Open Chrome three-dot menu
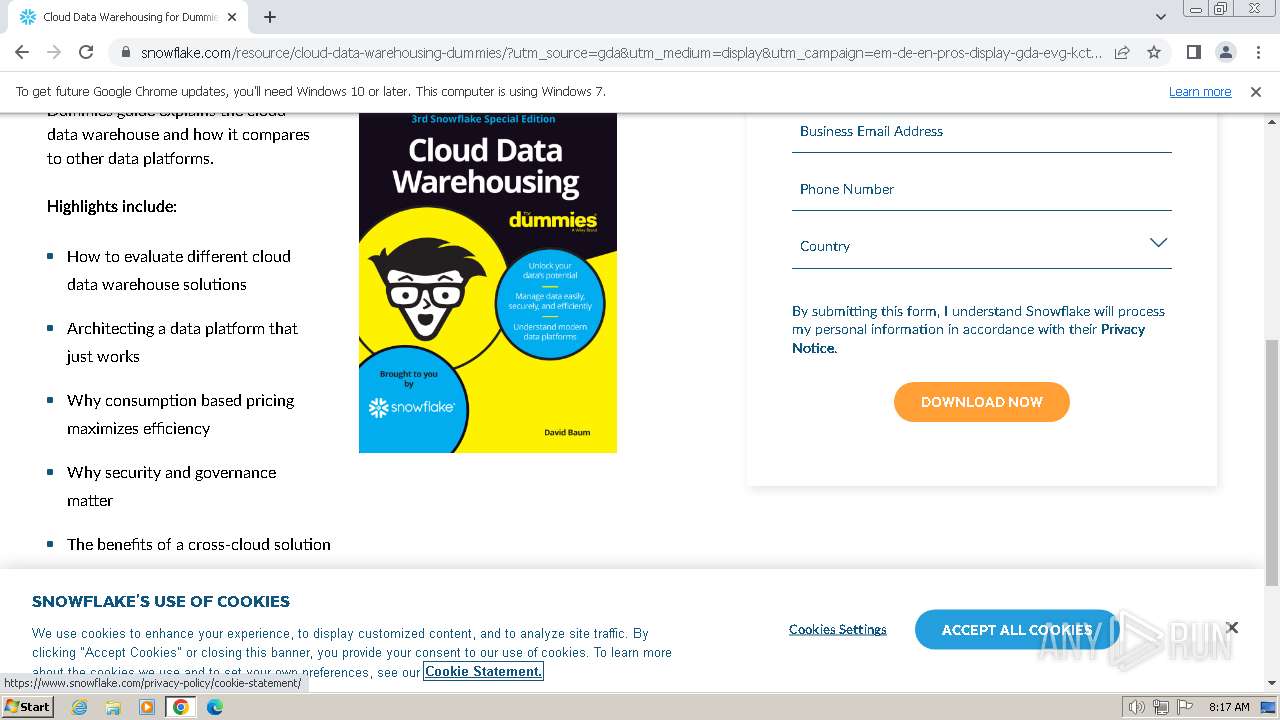Image resolution: width=1280 pixels, height=720 pixels. 1257,52
